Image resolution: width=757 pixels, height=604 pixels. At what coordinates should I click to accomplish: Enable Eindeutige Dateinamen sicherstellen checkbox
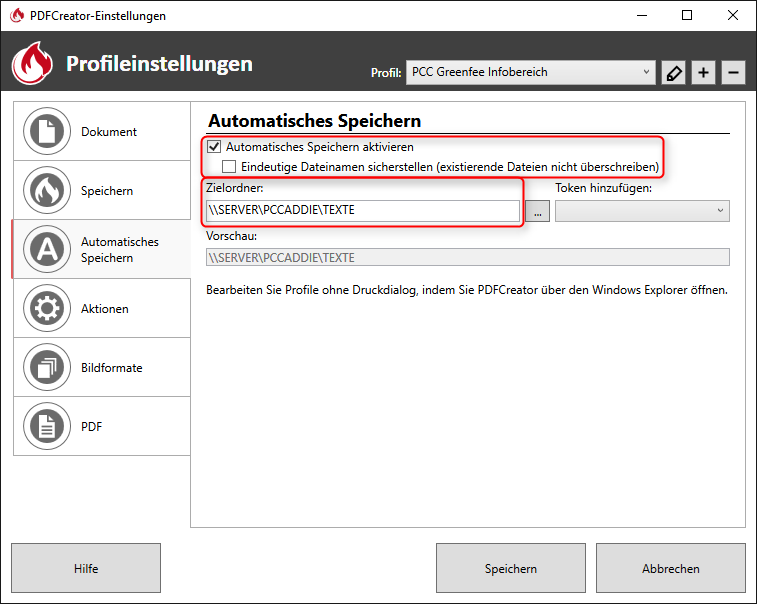pyautogui.click(x=229, y=166)
